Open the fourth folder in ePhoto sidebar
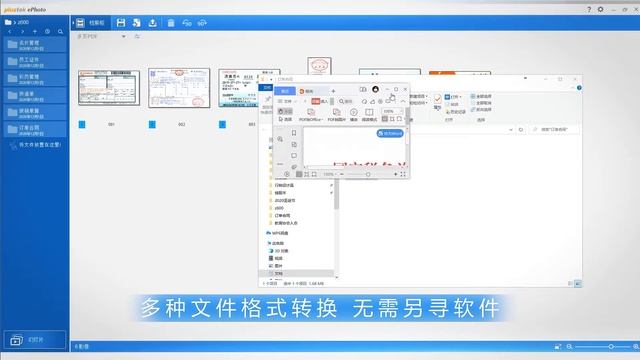Image resolution: width=640 pixels, height=360 pixels. [35, 96]
